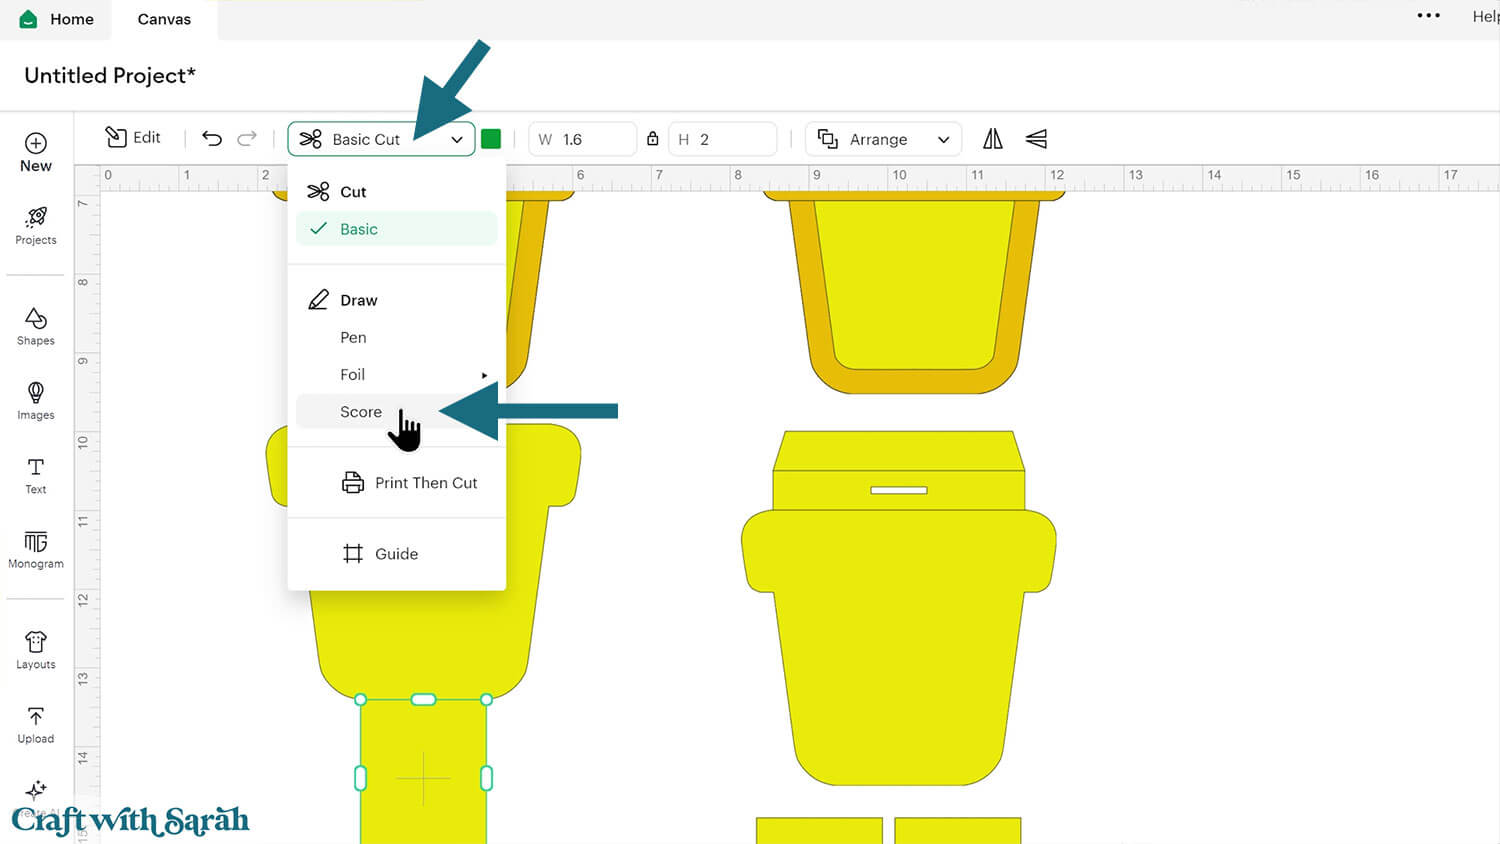Open the Layouts panel

[36, 650]
